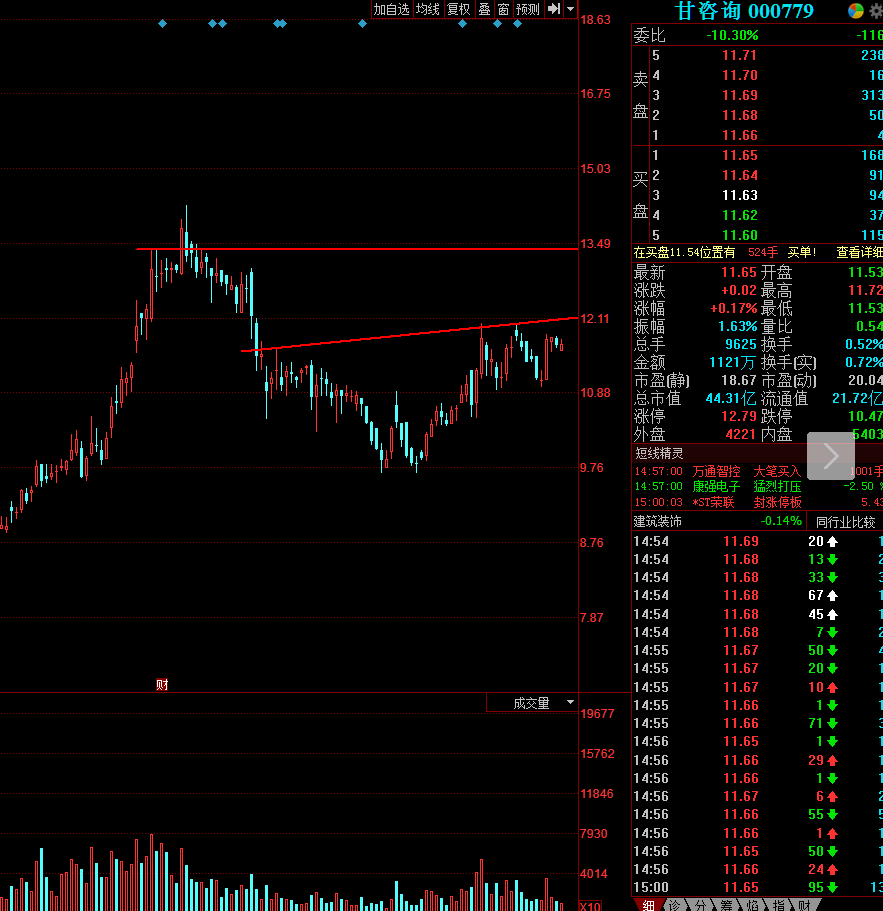Click the 叠 overlay chart icon
Viewport: 883px width, 911px height.
pos(484,9)
